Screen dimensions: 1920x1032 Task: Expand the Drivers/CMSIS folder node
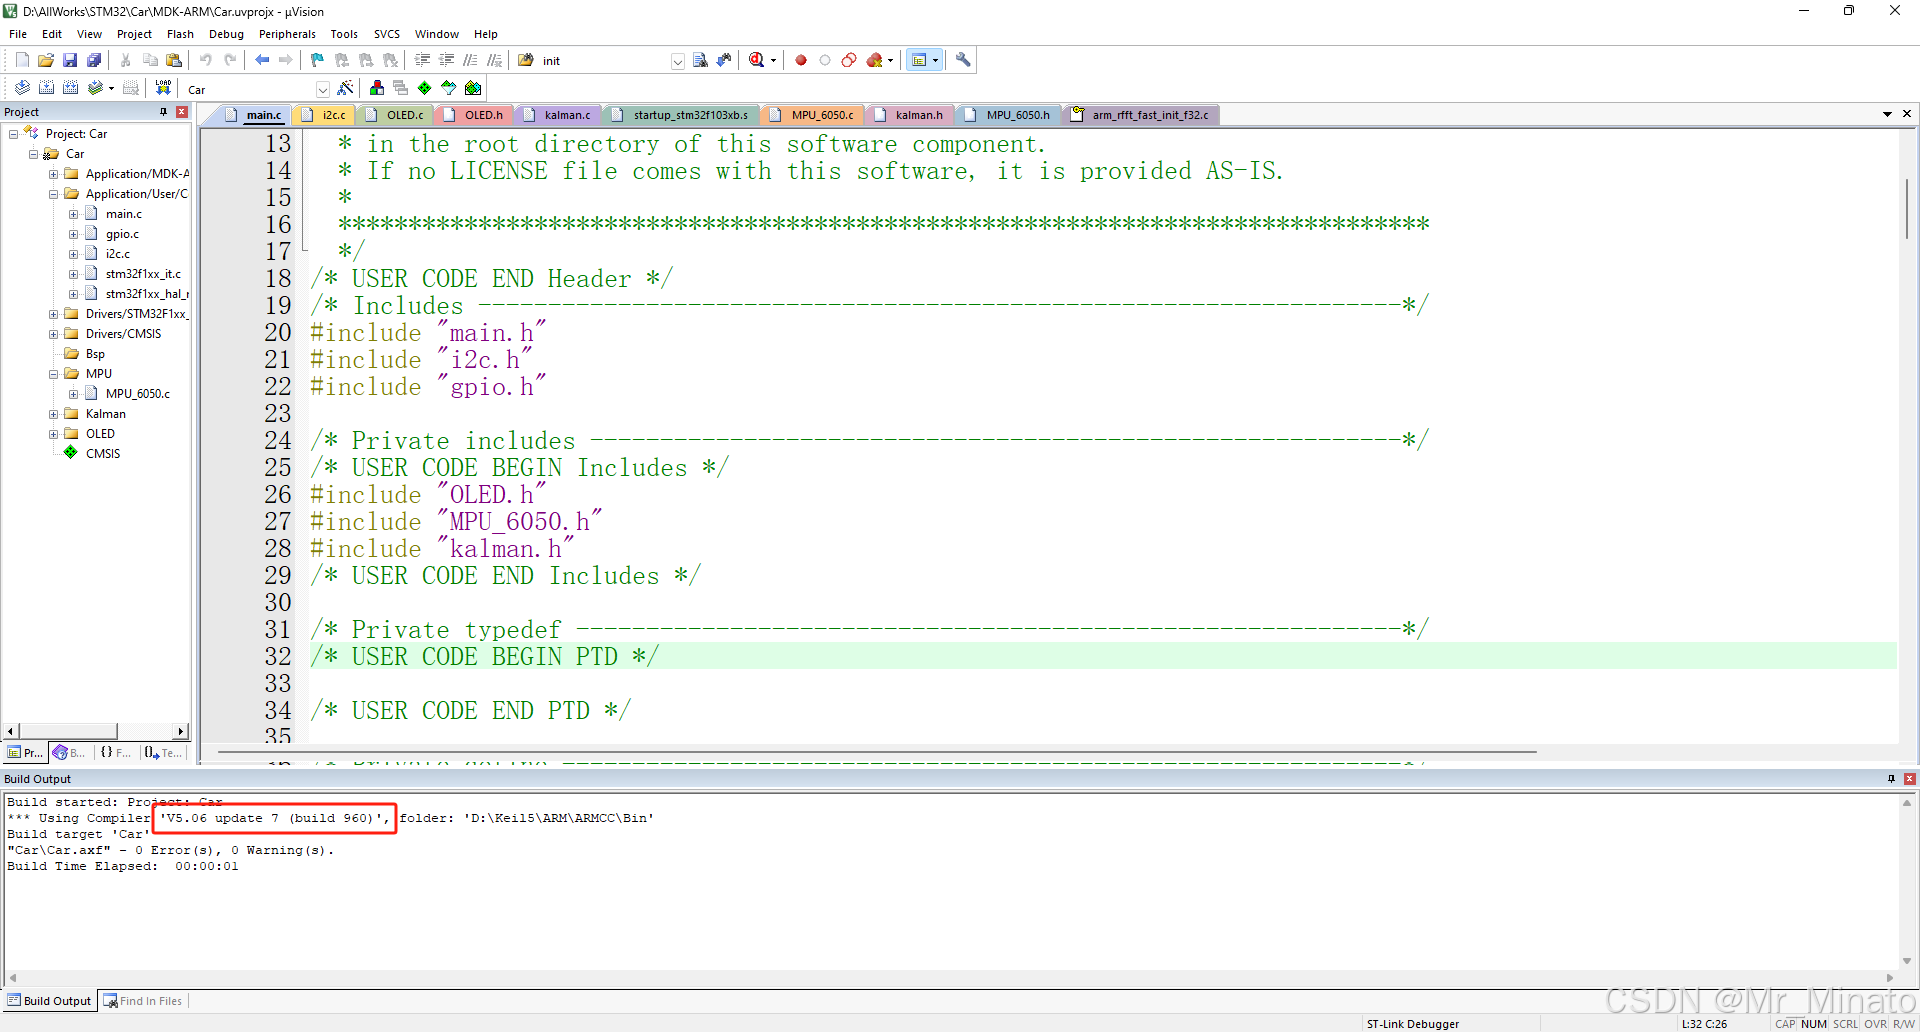[x=54, y=334]
